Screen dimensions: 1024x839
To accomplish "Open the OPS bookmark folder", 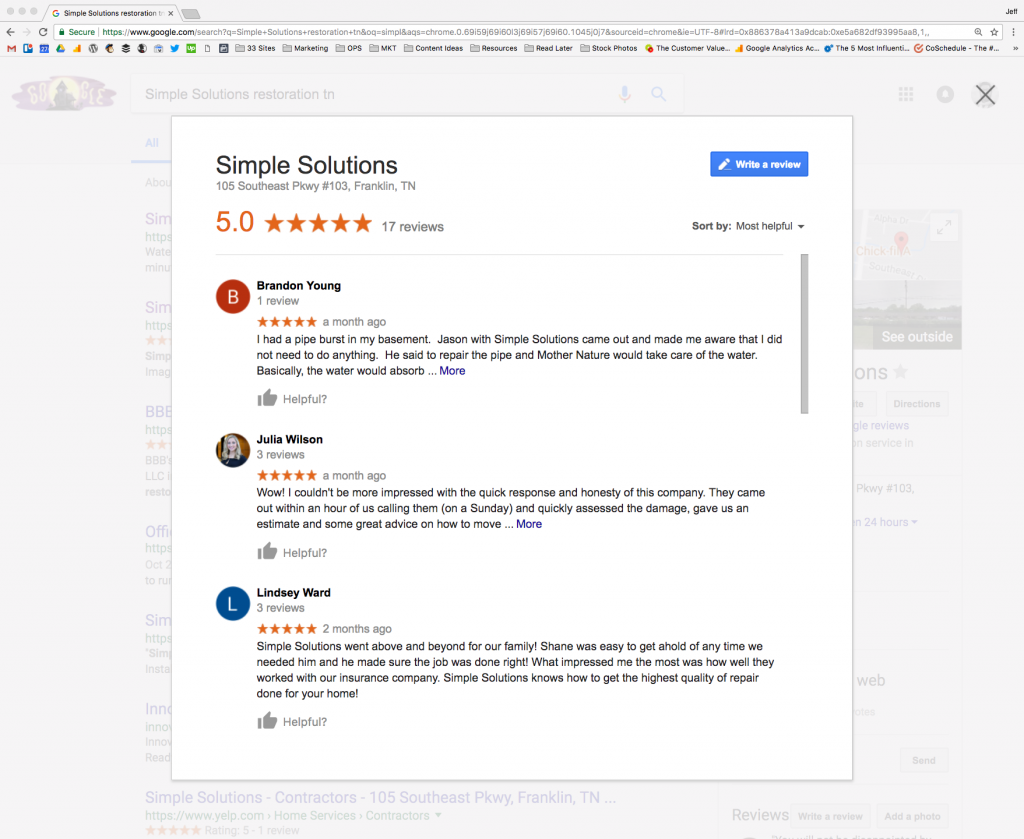I will (349, 48).
